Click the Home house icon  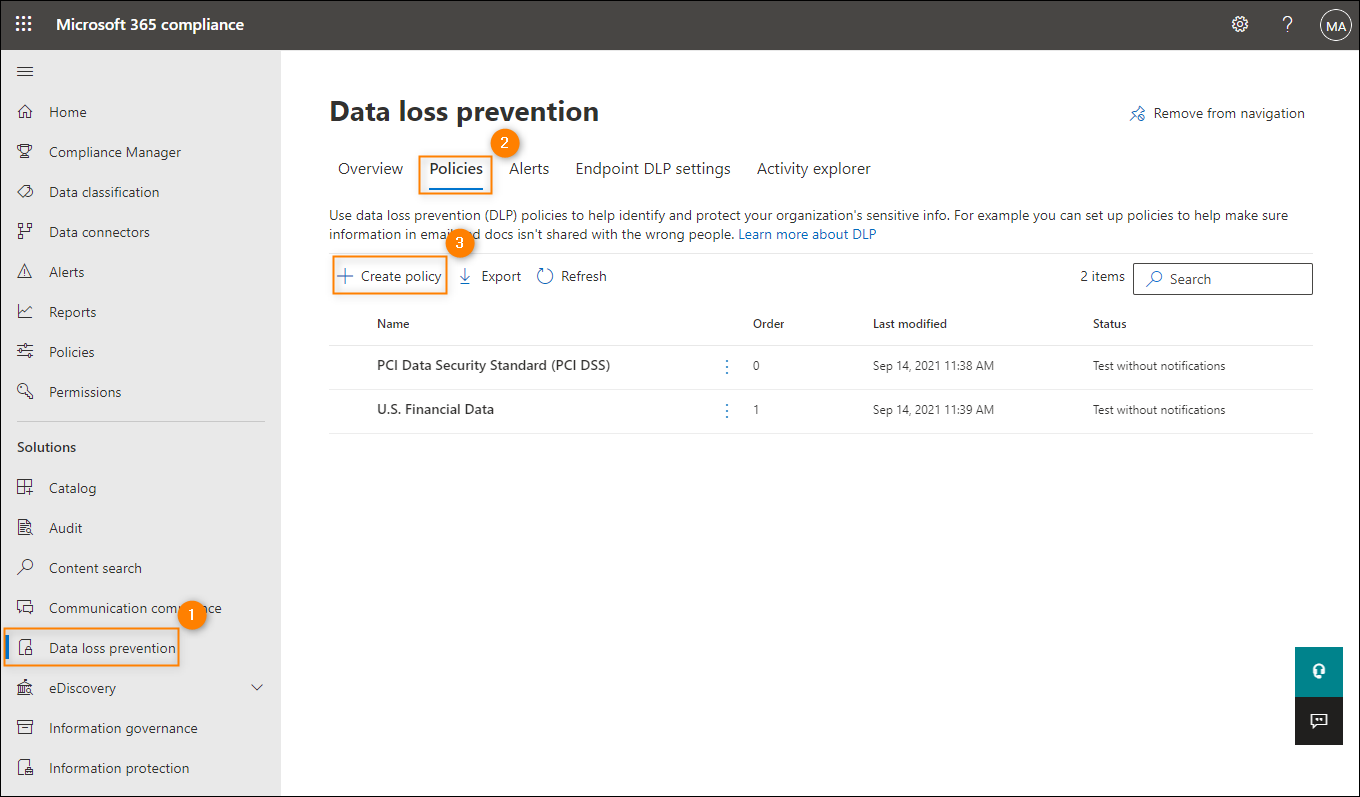click(26, 112)
